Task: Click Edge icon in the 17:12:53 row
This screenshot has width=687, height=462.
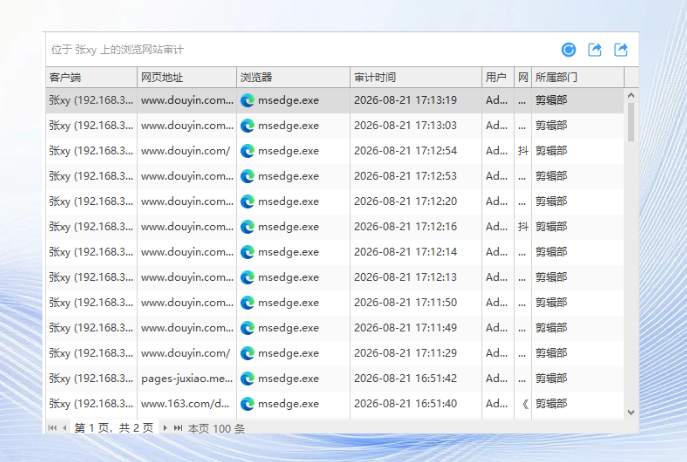Action: 248,176
